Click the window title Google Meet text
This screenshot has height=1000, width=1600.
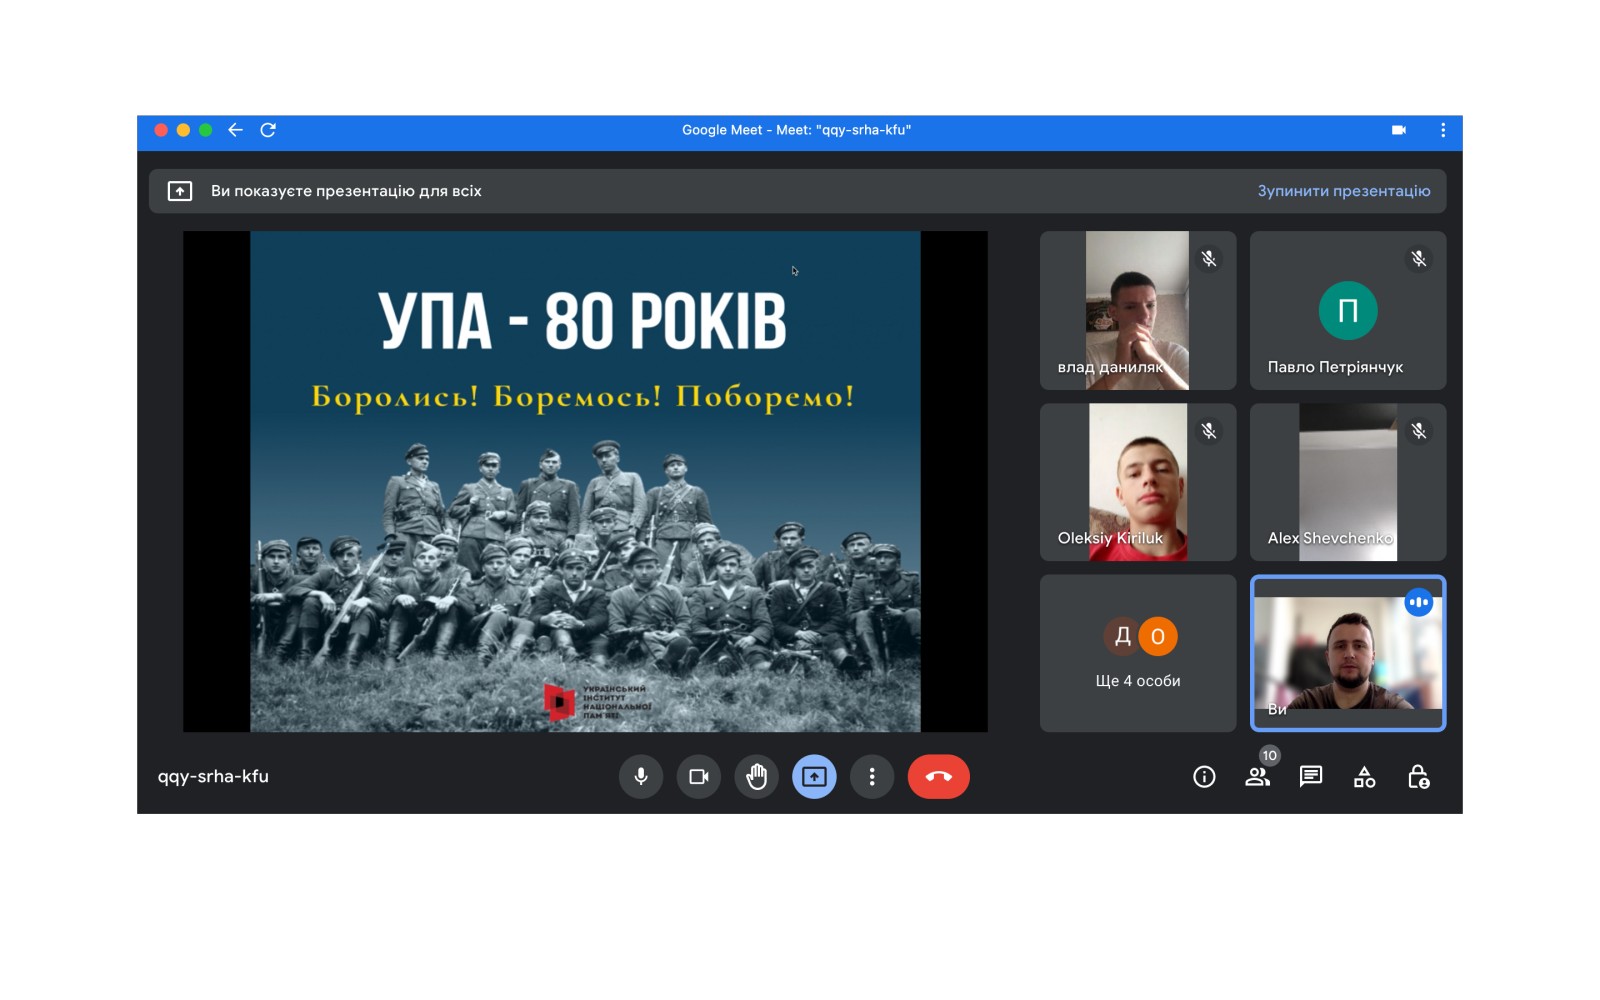coord(796,130)
